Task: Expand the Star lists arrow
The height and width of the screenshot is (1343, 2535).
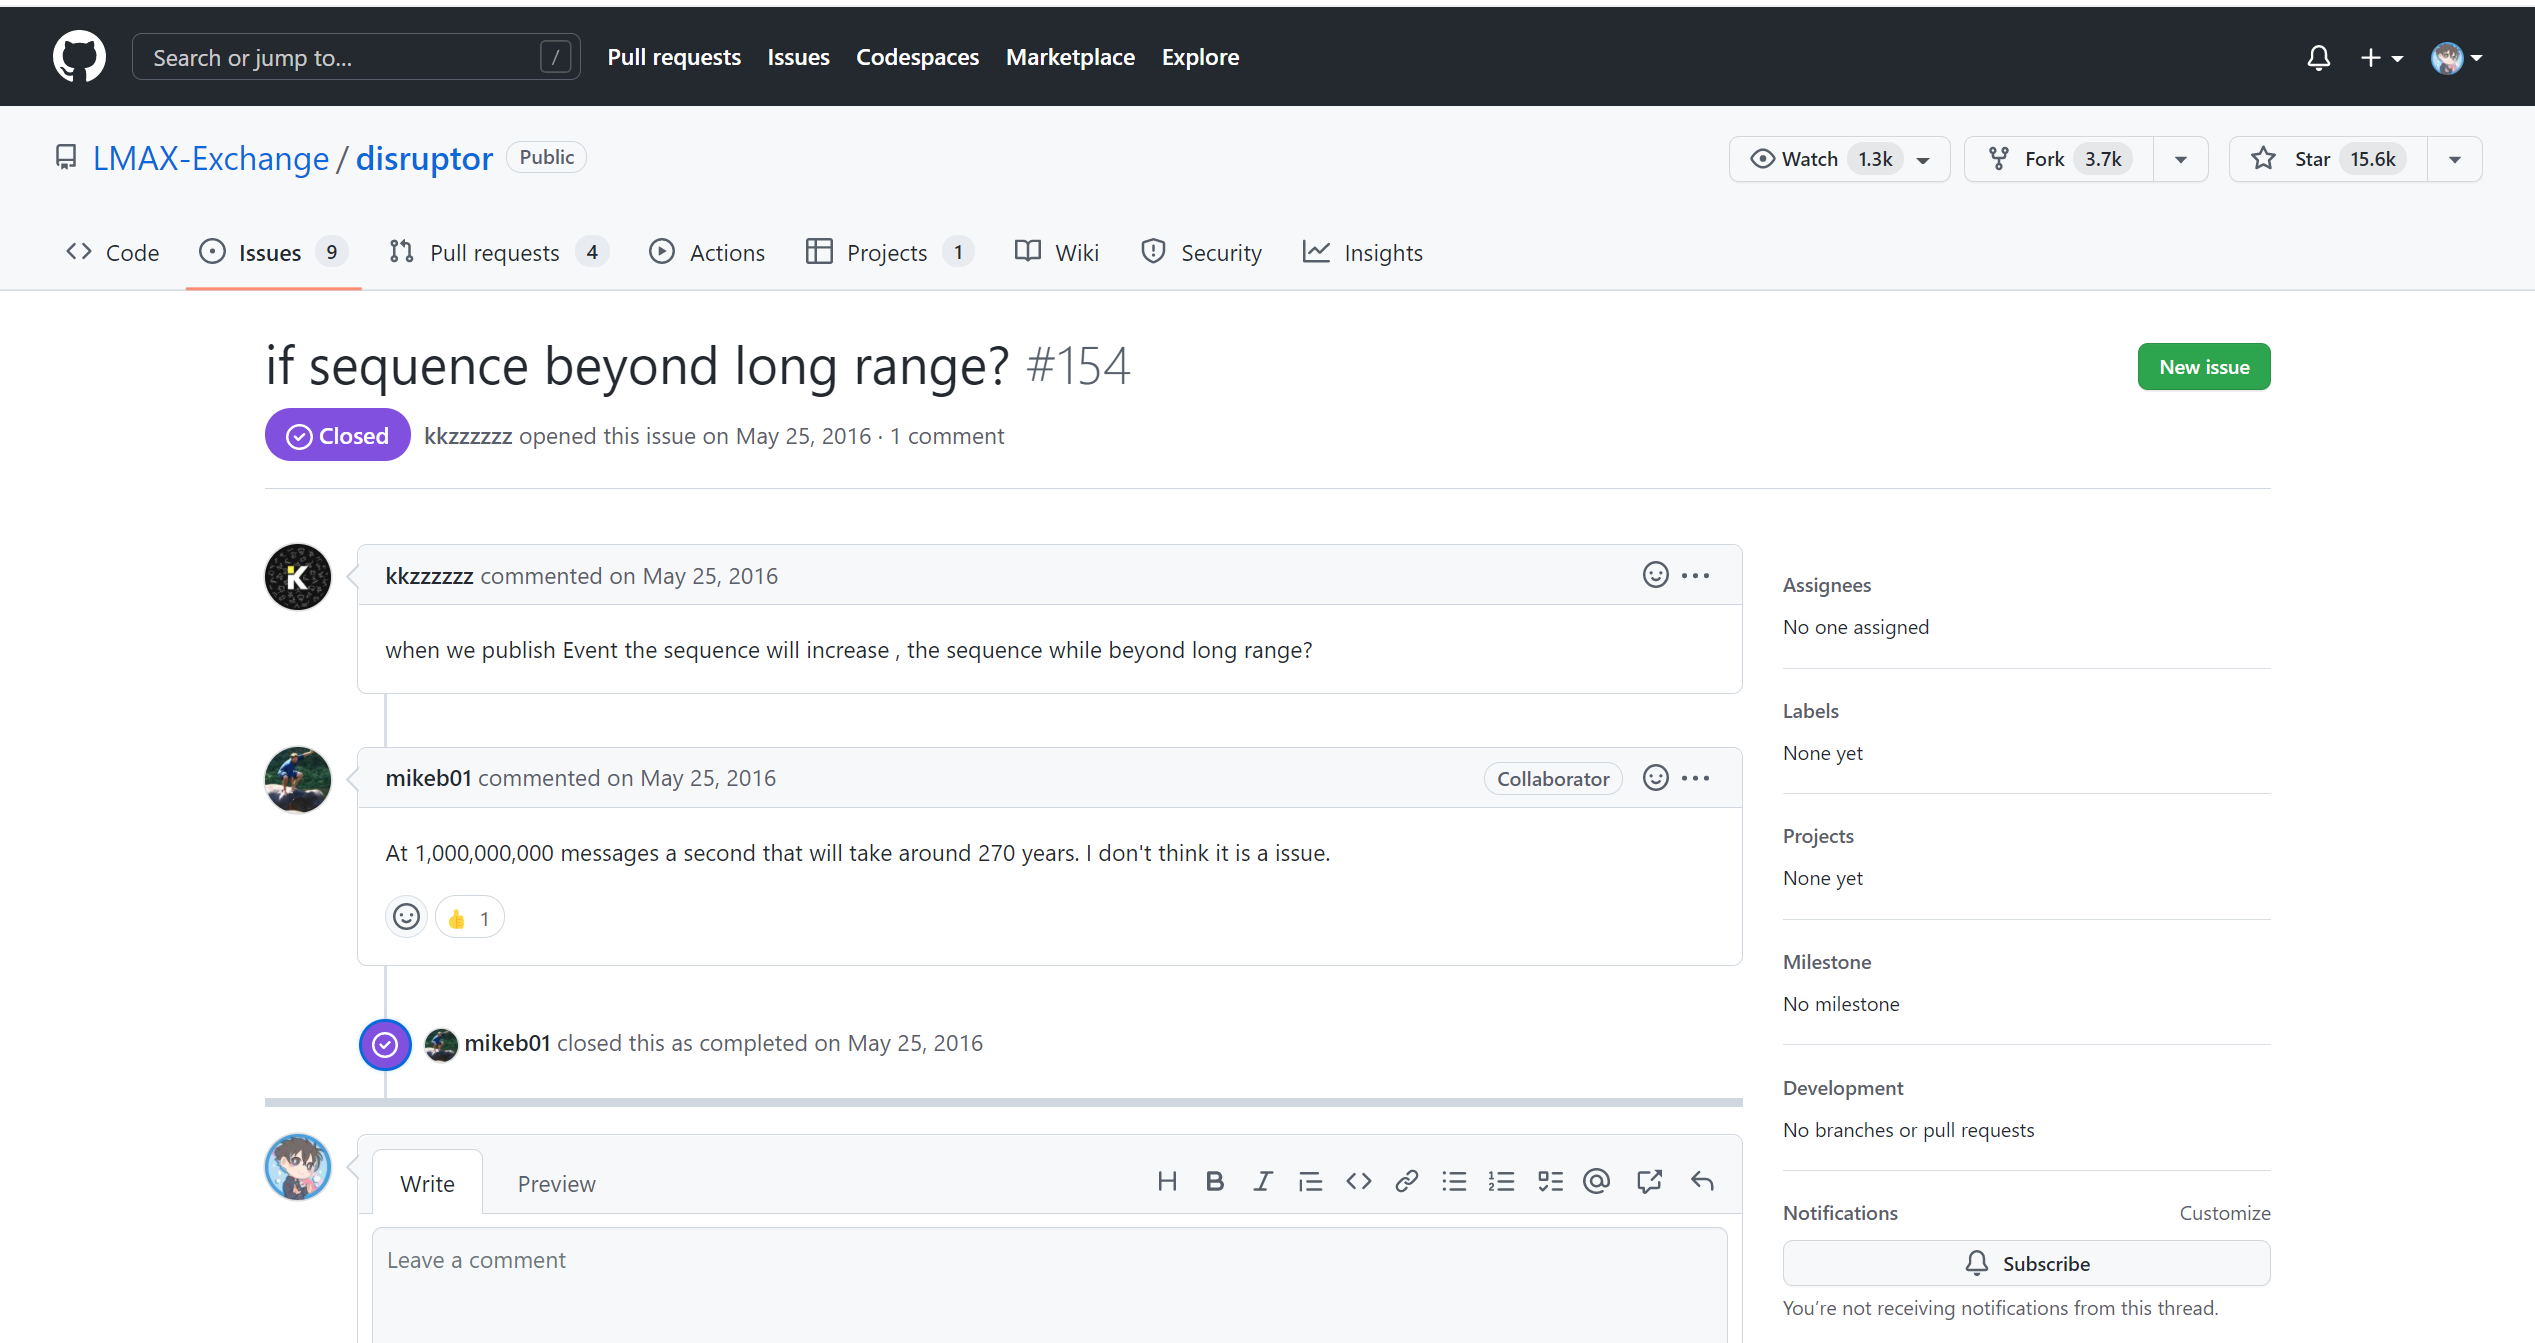Action: (2455, 159)
